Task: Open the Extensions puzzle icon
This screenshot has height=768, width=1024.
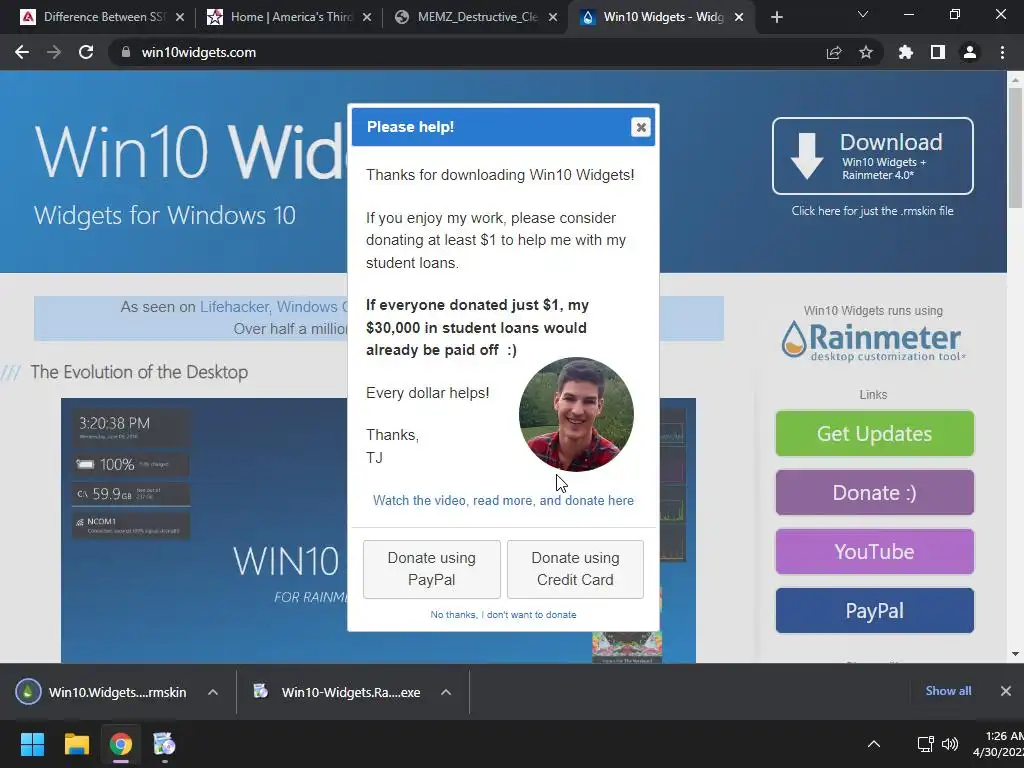Action: click(x=906, y=52)
